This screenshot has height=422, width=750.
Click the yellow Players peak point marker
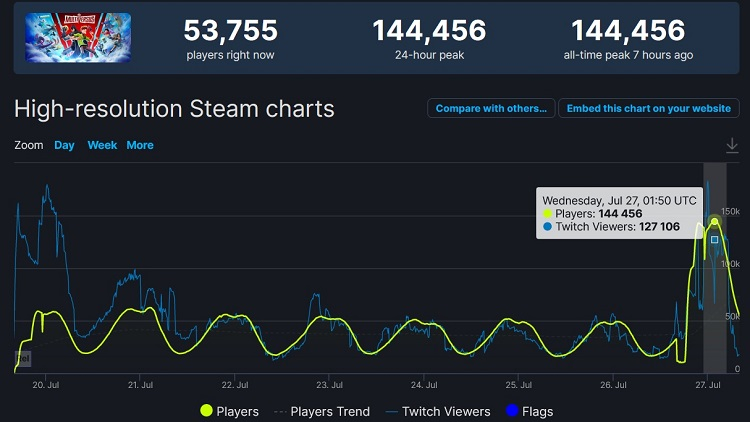[x=714, y=222]
